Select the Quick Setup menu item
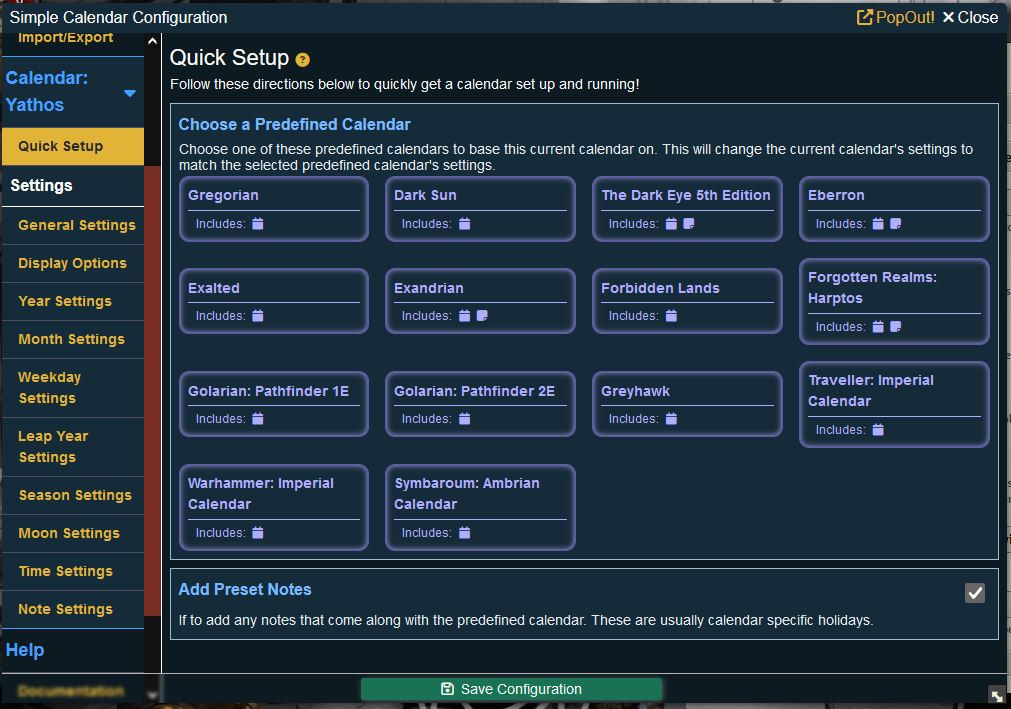Image resolution: width=1011 pixels, height=709 pixels. point(73,146)
